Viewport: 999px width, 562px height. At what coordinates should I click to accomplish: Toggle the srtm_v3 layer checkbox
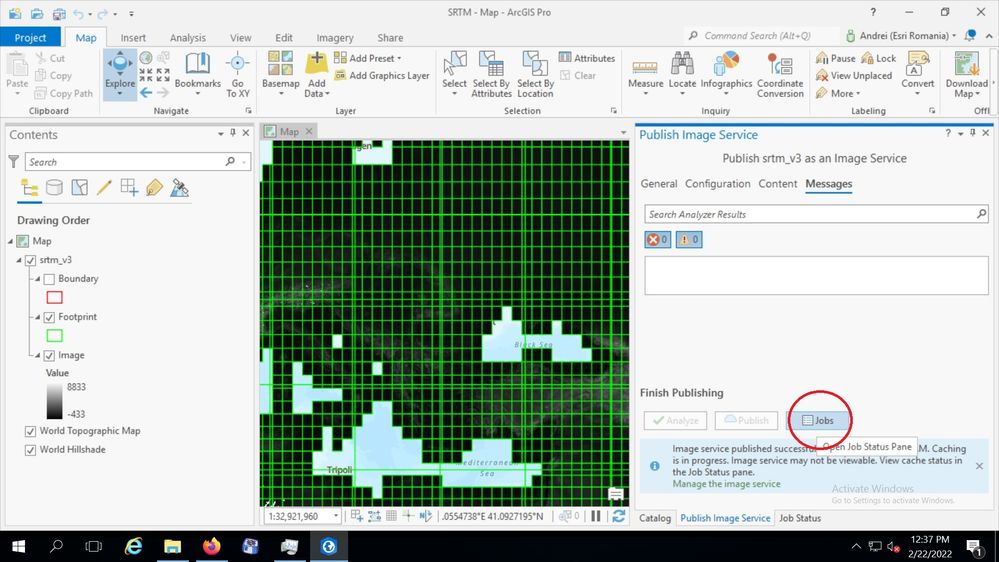tap(30, 260)
